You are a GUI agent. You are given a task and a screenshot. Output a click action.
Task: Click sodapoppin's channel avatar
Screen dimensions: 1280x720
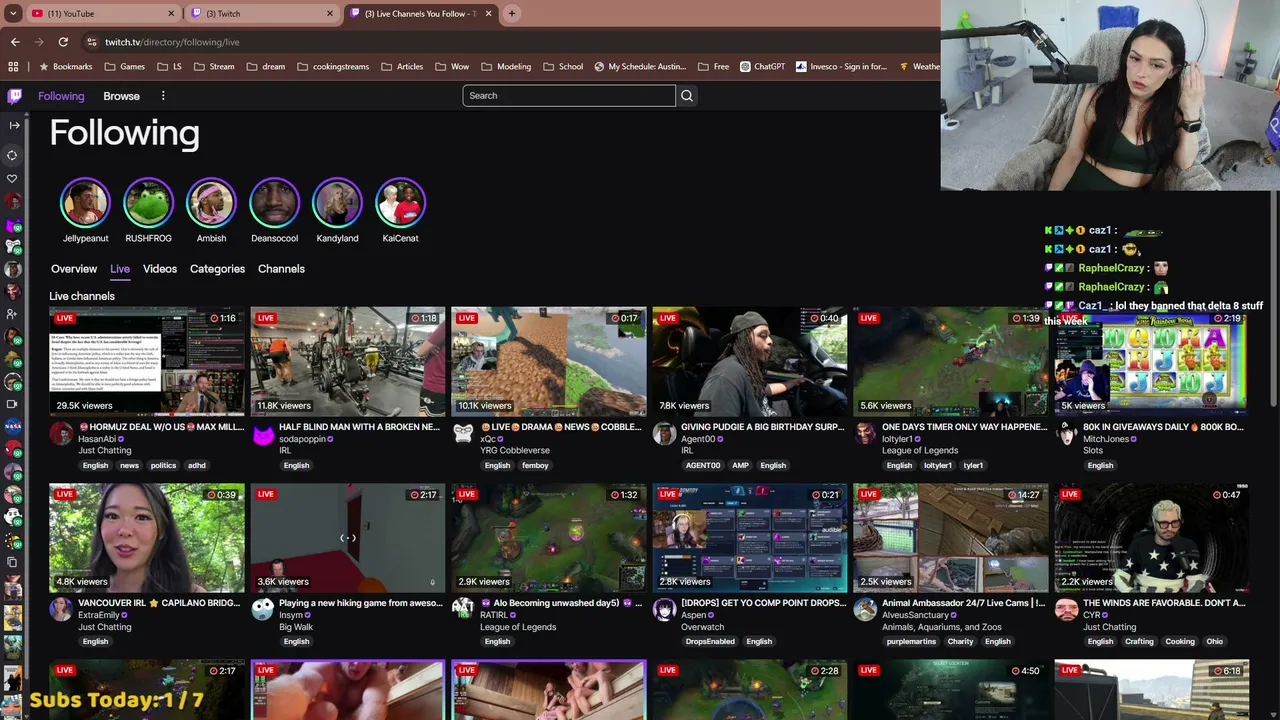[263, 433]
